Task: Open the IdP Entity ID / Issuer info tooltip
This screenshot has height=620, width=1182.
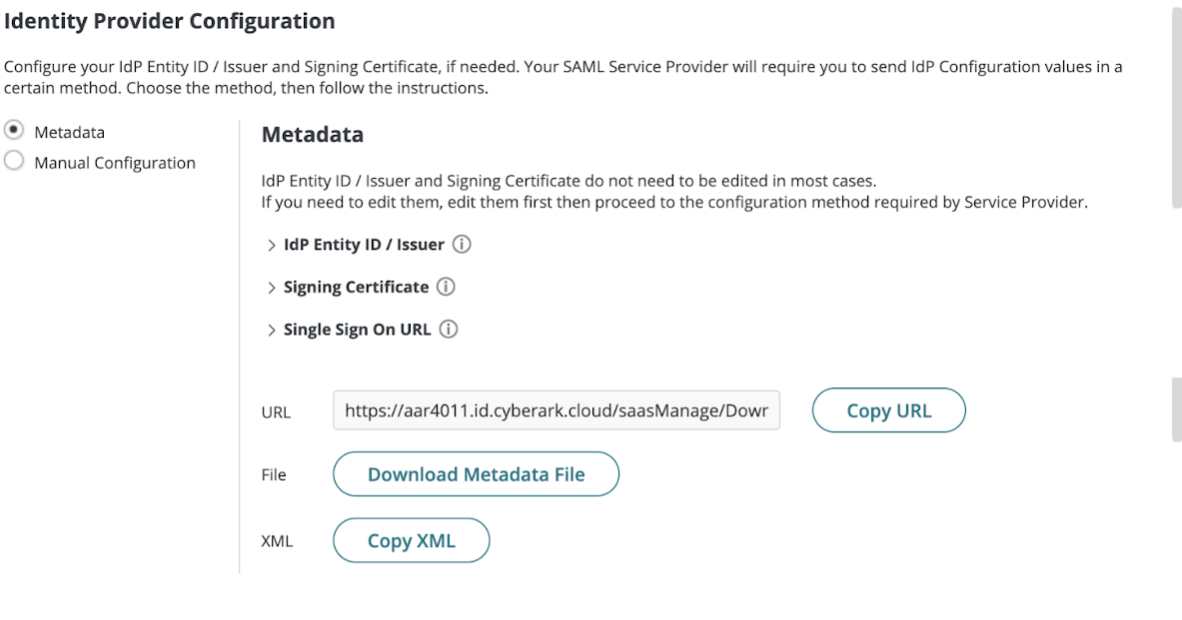Action: [462, 244]
